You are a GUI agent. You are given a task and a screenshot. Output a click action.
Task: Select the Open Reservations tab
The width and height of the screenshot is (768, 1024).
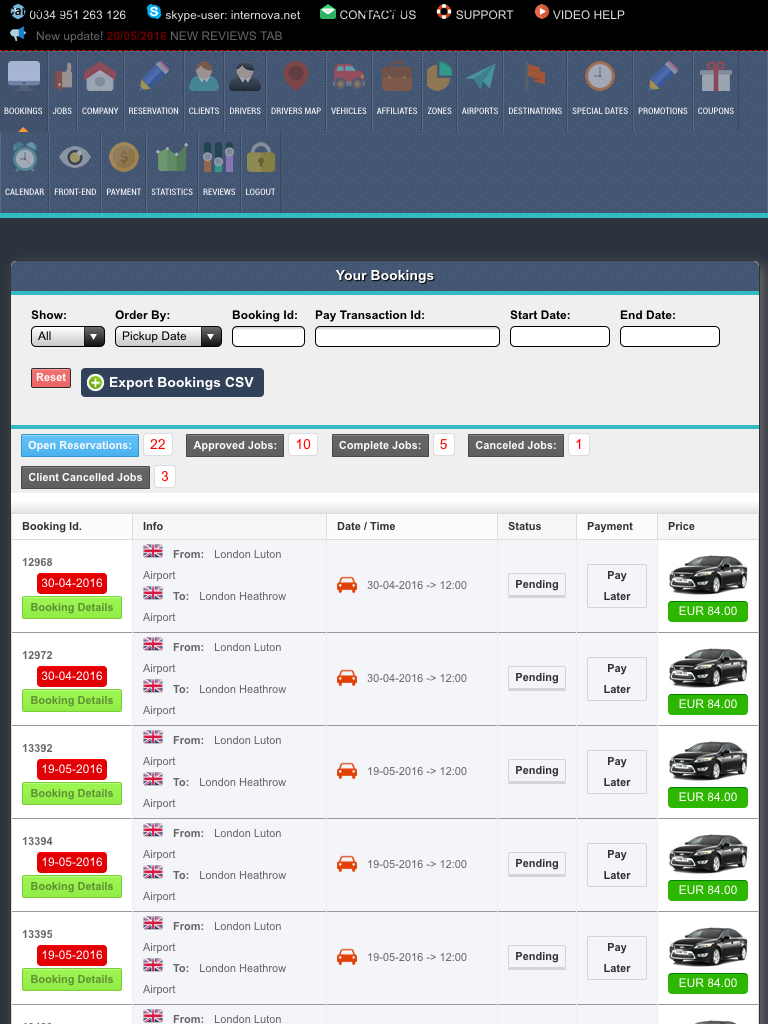tap(80, 445)
